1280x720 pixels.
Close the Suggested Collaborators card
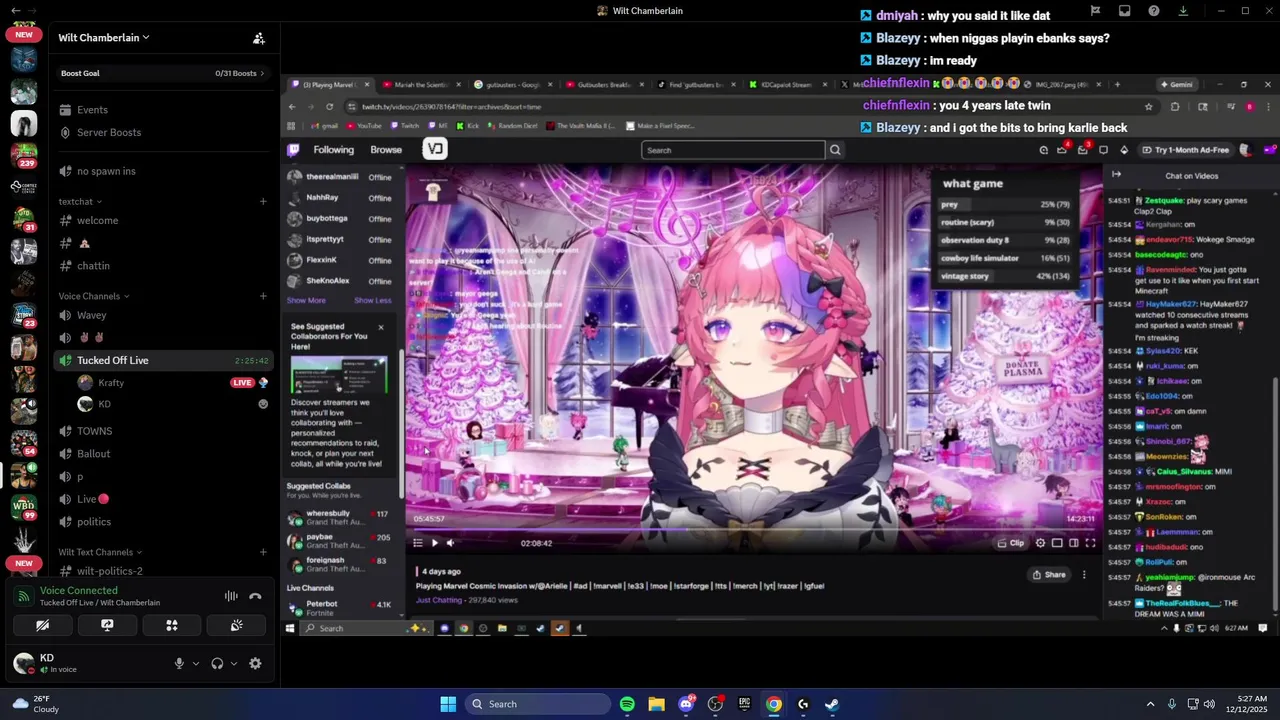point(381,327)
